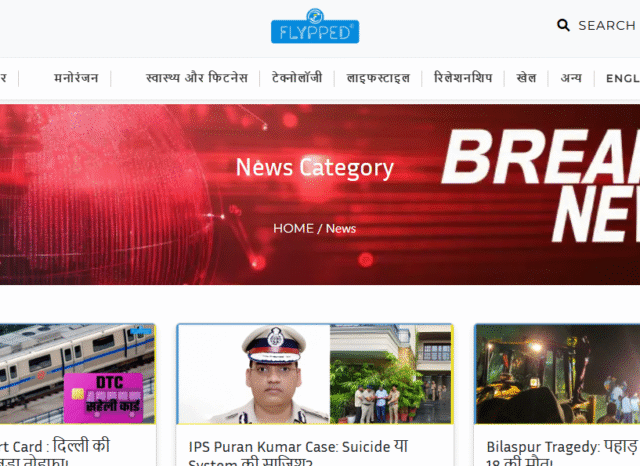Click the News breadcrumb item
The image size is (640, 466).
(341, 229)
